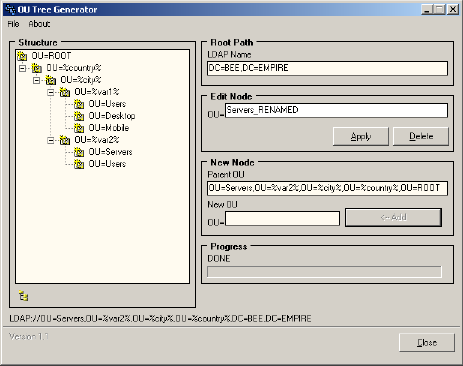Collapse the OU=%city% node
The image size is (463, 366).
click(37, 80)
